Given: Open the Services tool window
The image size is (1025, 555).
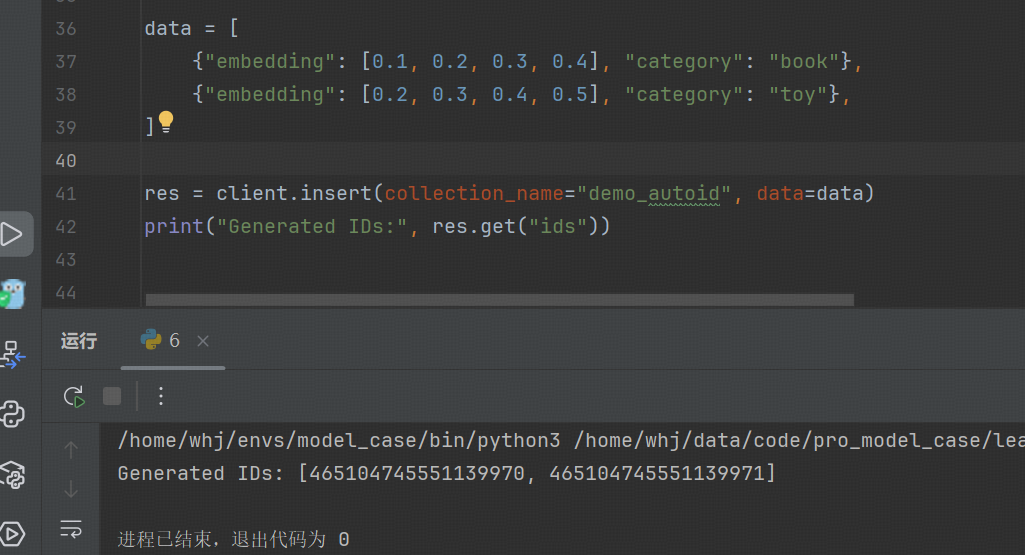Looking at the screenshot, I should 12,532.
